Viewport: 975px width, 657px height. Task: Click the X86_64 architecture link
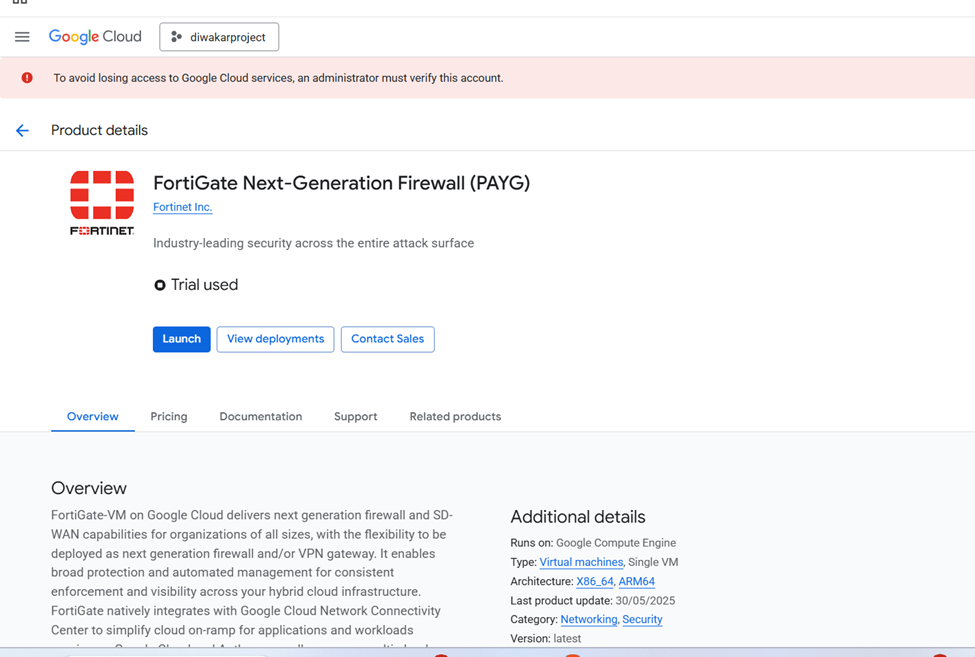point(595,582)
